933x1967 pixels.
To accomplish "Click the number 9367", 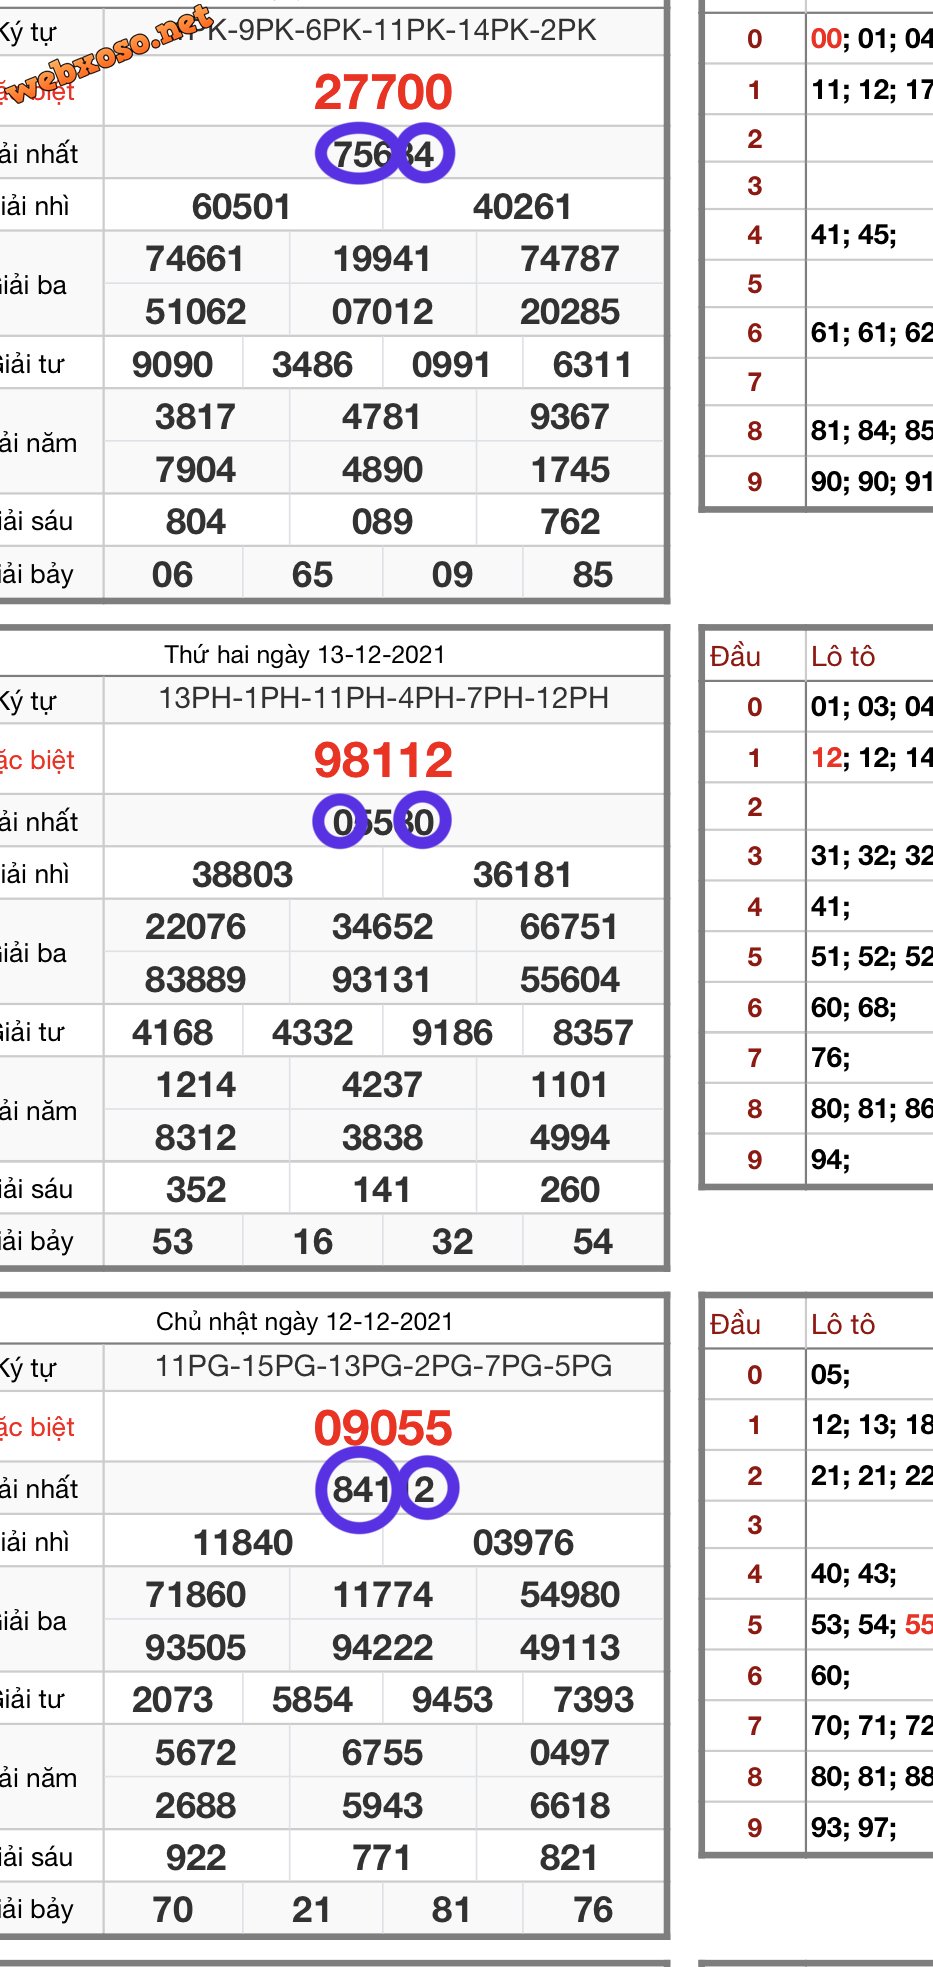I will (570, 417).
